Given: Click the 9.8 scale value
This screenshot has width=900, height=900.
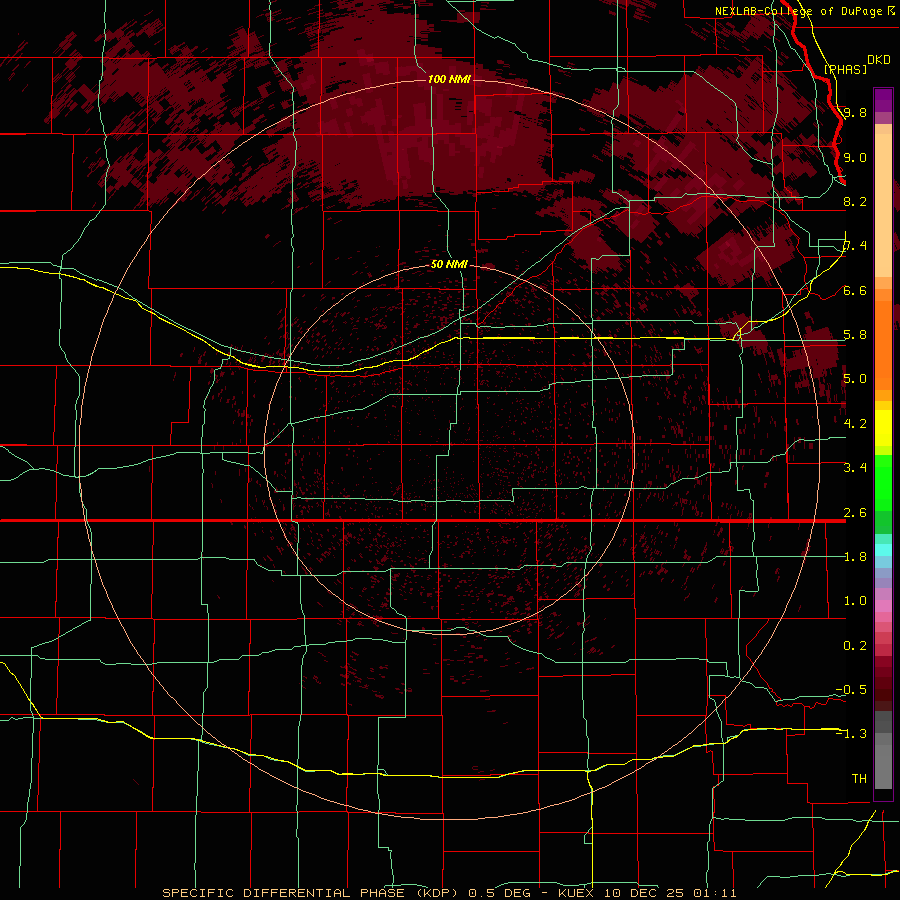Looking at the screenshot, I should point(855,112).
